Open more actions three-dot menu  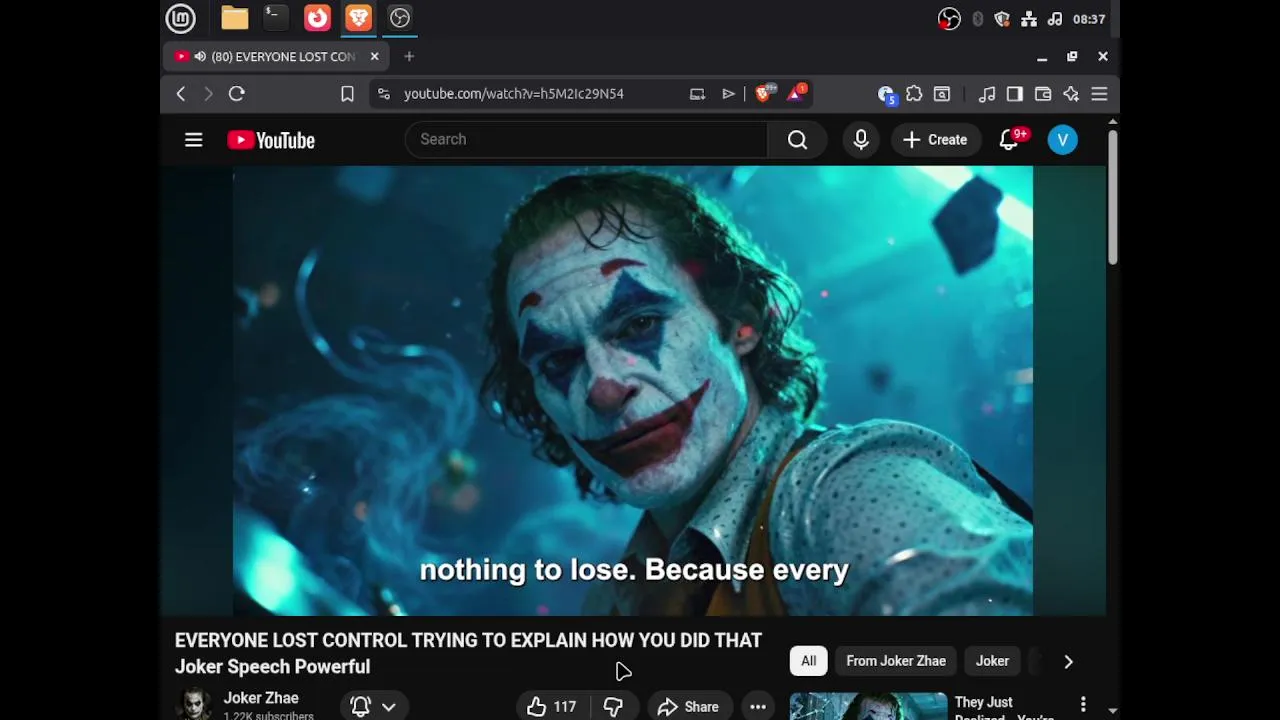758,707
